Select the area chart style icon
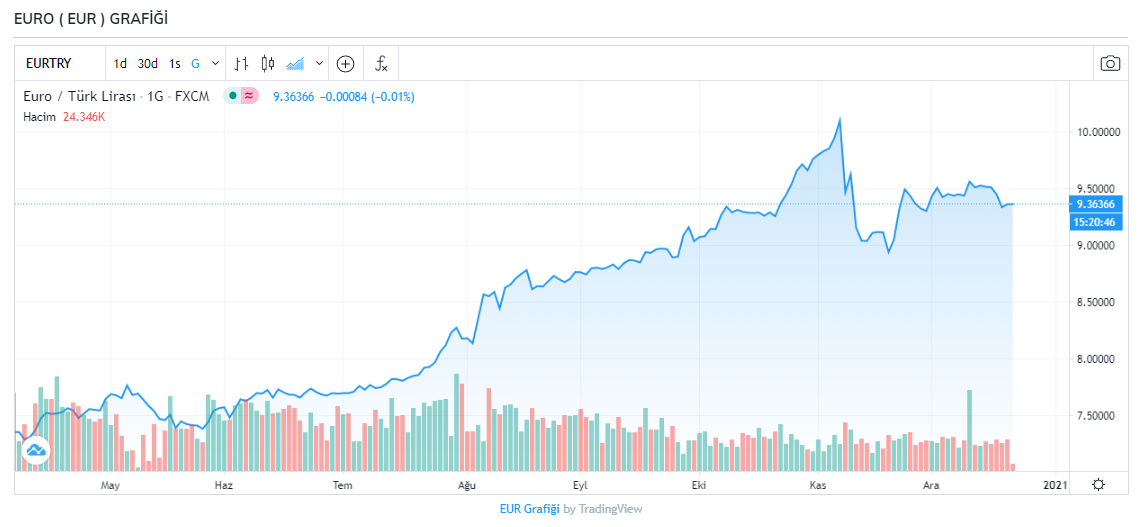 tap(295, 63)
